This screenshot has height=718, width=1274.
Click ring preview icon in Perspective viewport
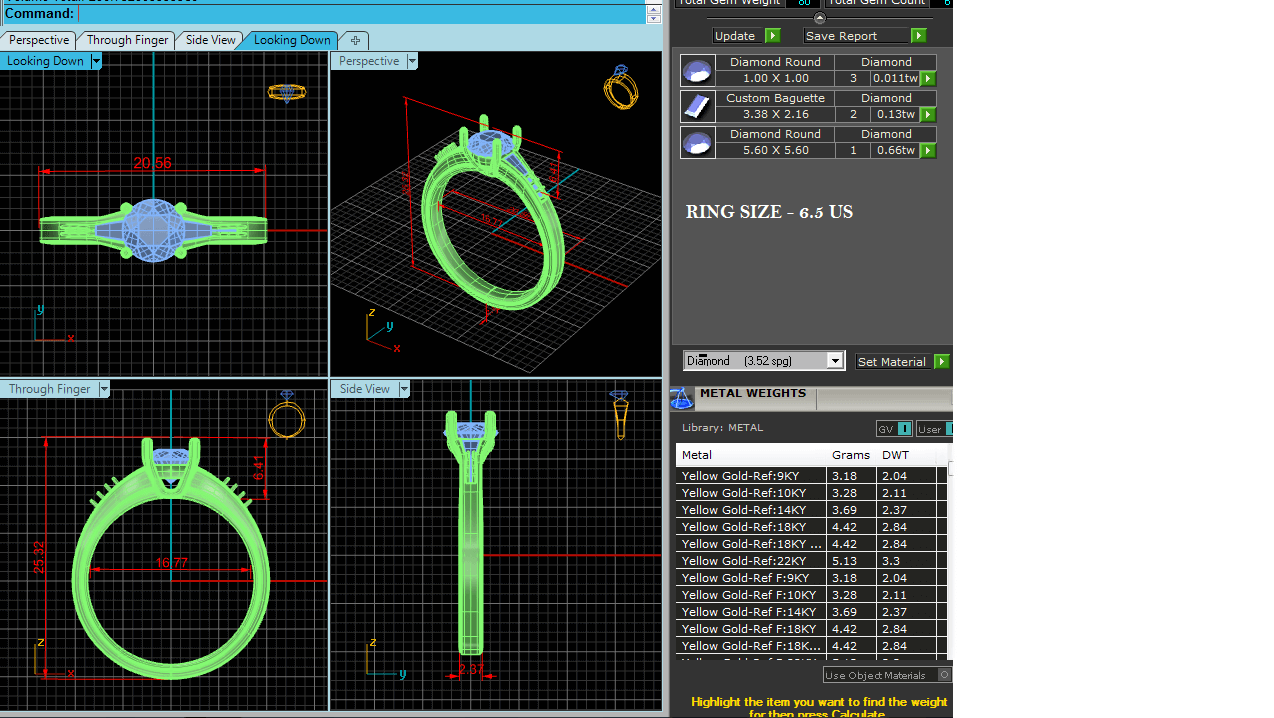621,87
